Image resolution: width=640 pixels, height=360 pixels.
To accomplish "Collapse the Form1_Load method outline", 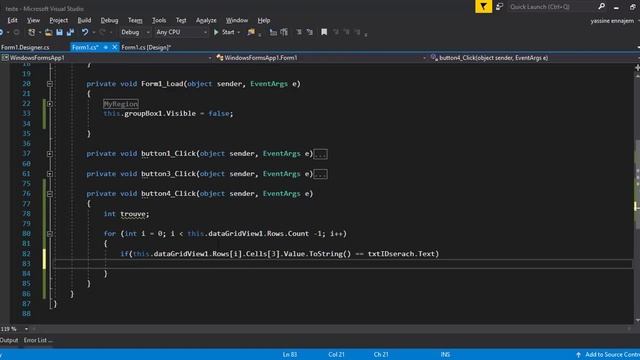I will (x=50, y=84).
